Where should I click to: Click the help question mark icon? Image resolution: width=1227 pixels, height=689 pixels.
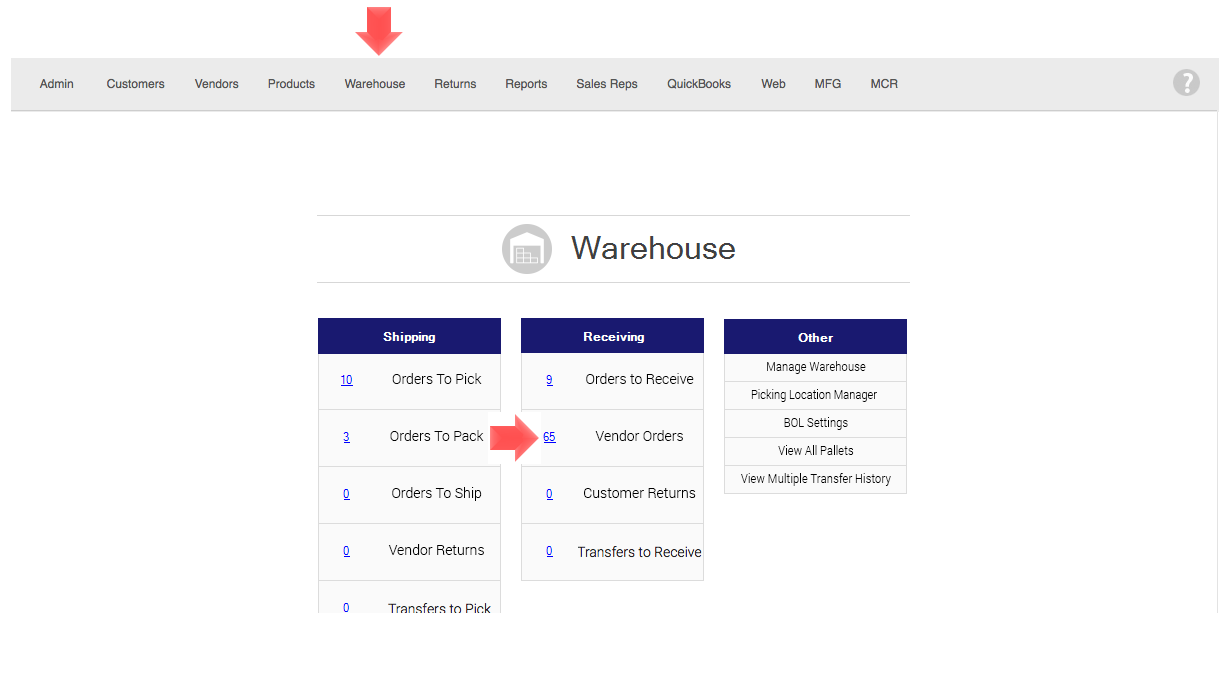(1185, 83)
